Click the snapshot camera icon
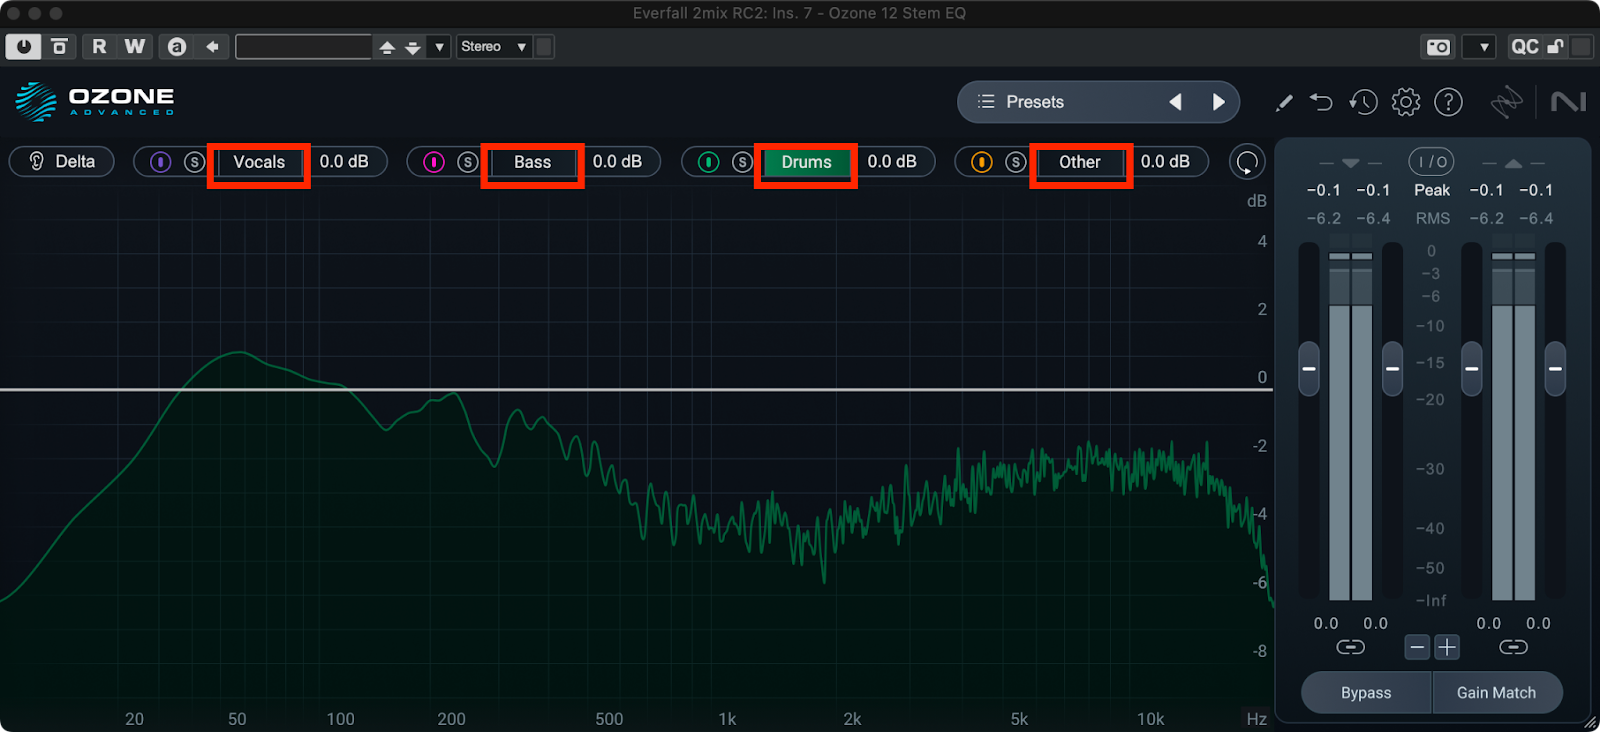The width and height of the screenshot is (1600, 732). click(x=1438, y=47)
